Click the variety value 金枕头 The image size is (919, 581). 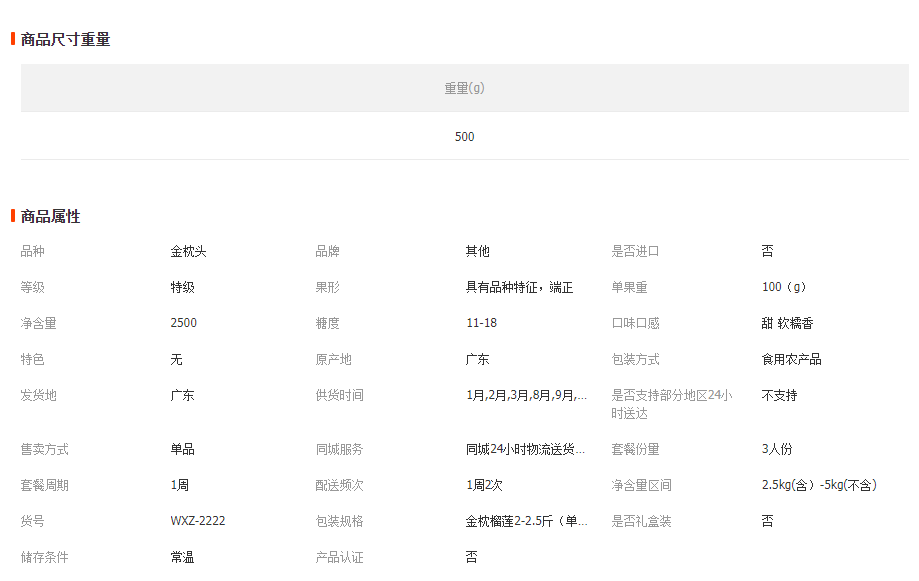point(188,251)
